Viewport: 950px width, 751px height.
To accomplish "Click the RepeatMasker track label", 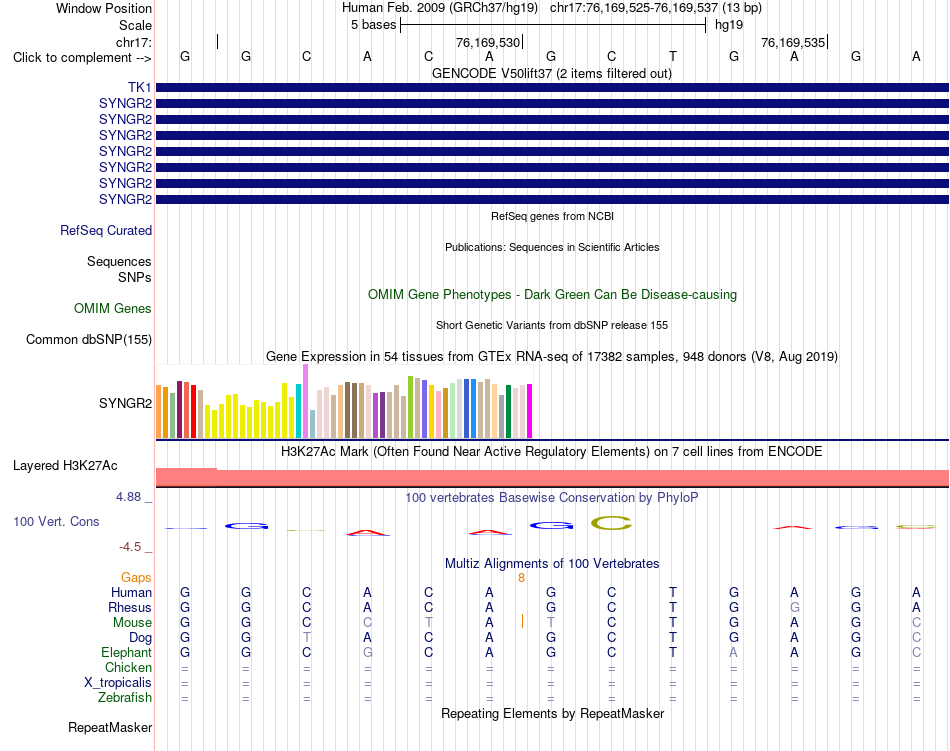I will (110, 727).
